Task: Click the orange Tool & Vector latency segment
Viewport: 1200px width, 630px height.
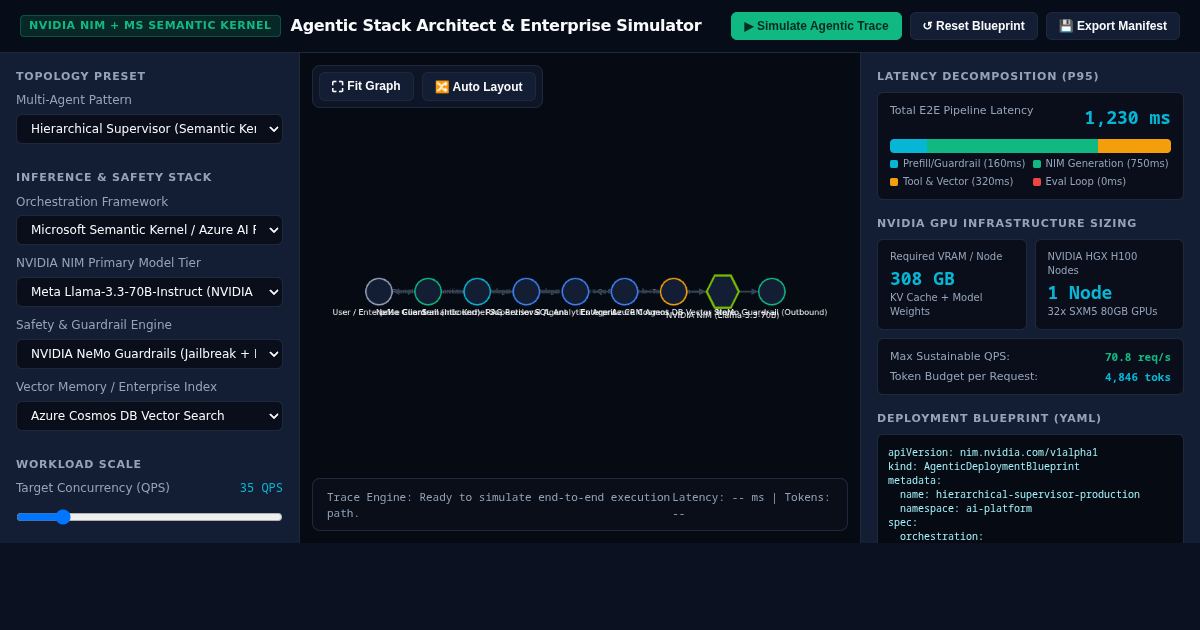Action: (1134, 146)
